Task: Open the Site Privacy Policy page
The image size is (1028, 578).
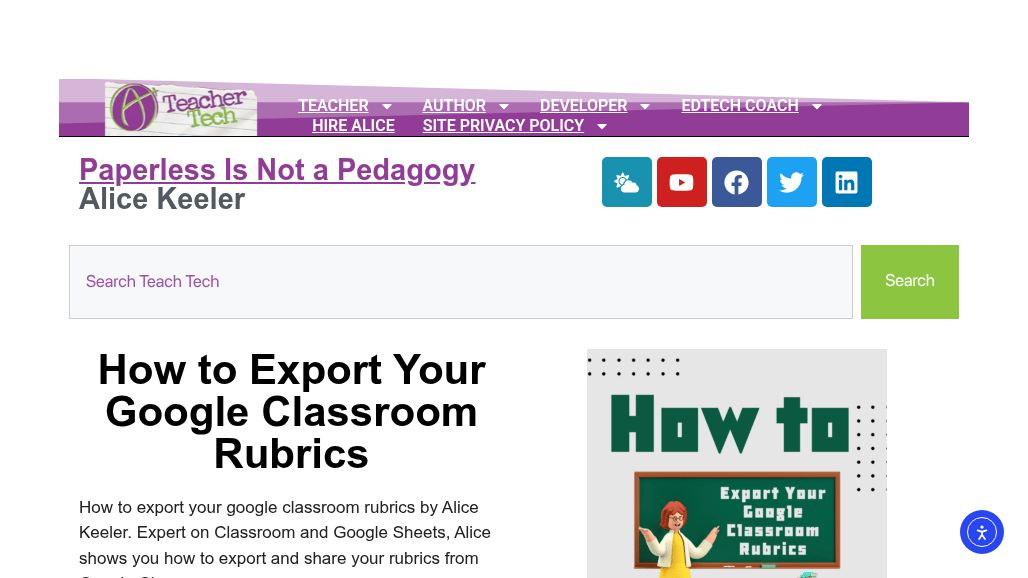Action: 503,126
